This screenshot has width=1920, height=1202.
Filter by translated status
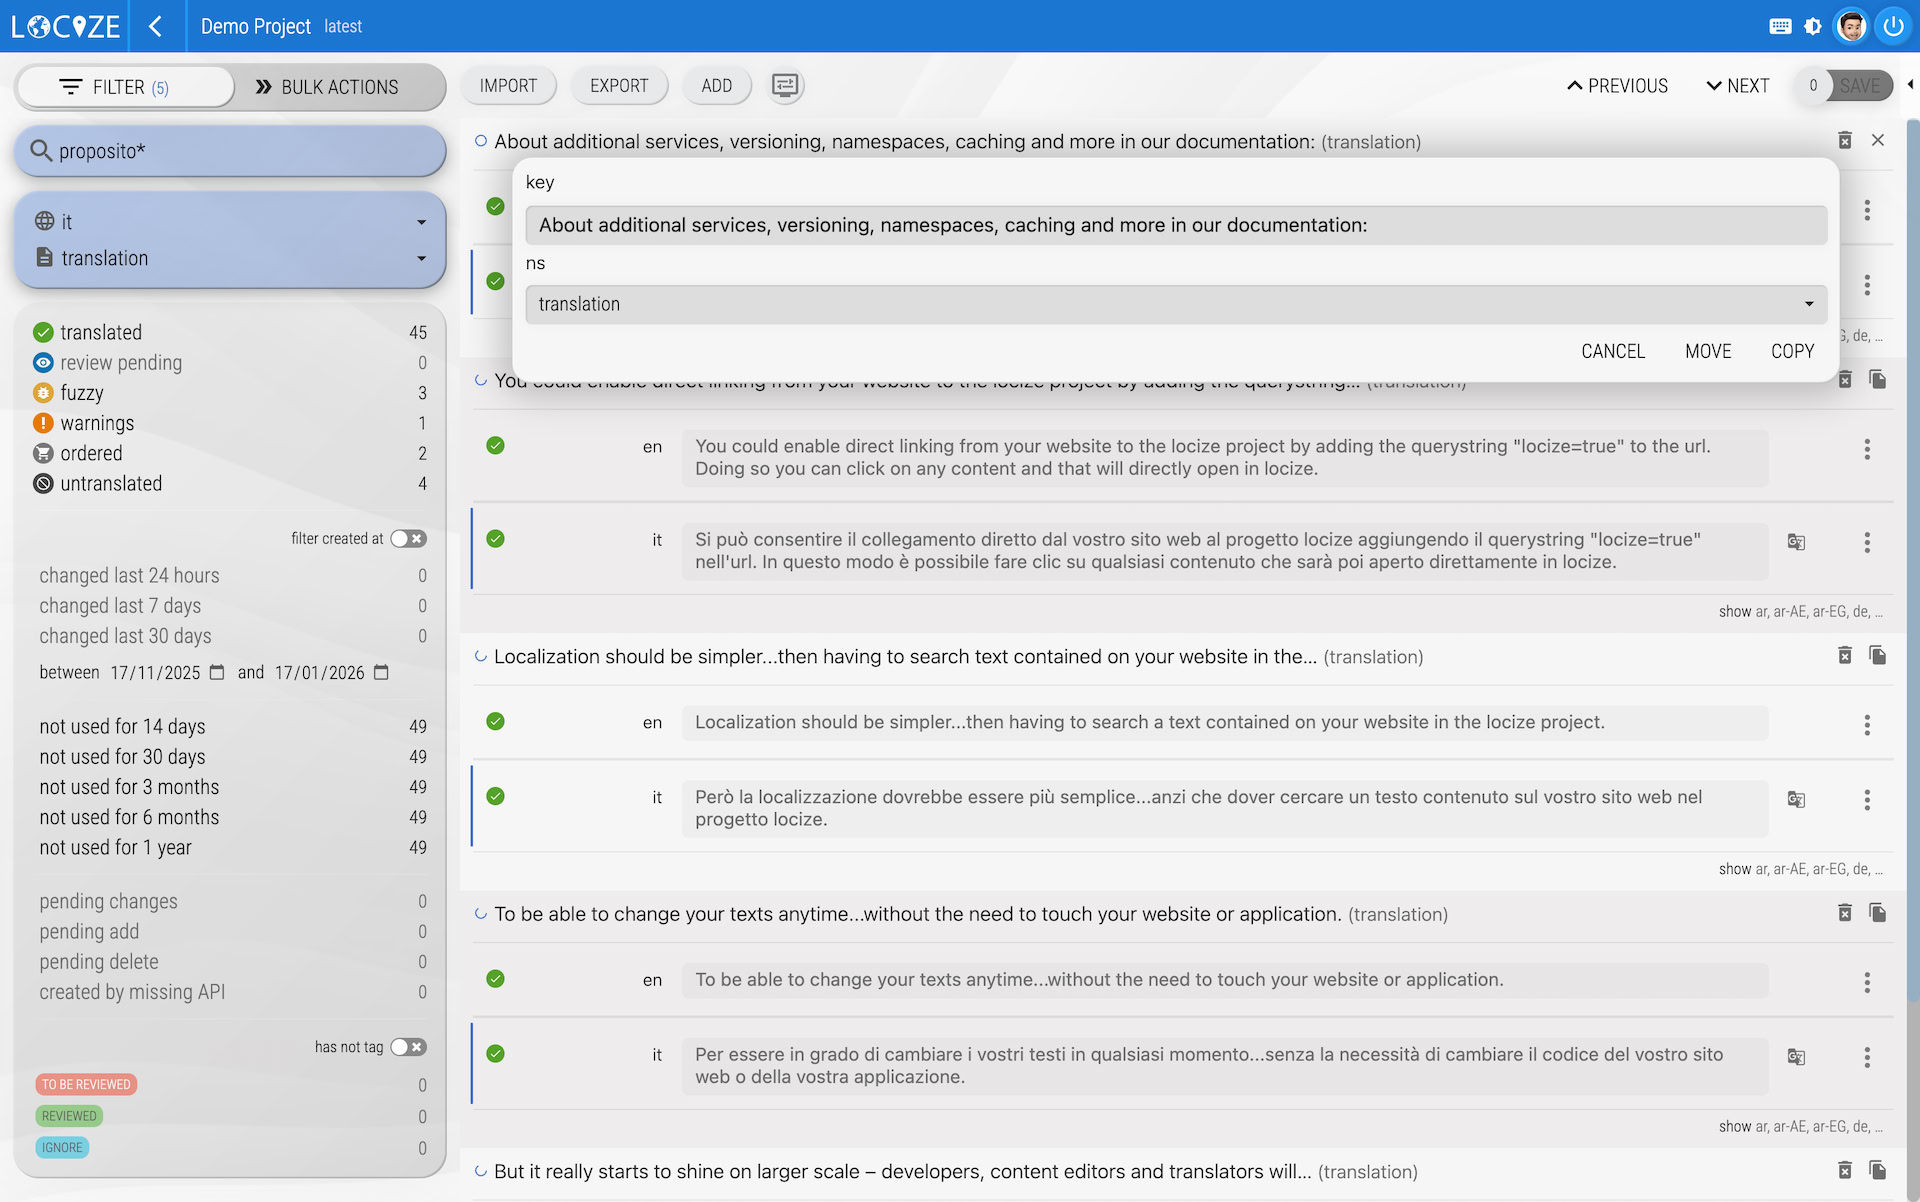coord(100,332)
